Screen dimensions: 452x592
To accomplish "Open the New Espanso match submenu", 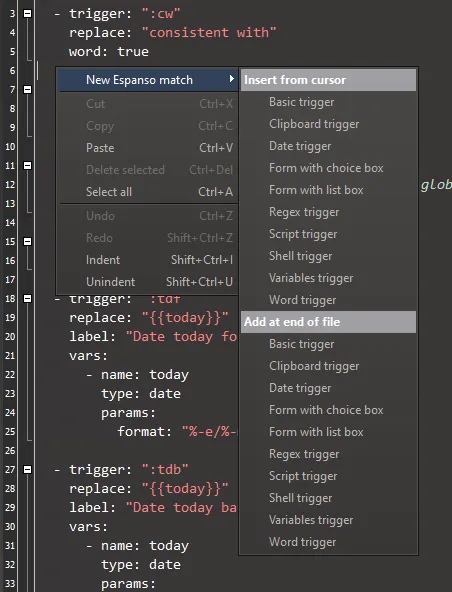I will pos(148,80).
